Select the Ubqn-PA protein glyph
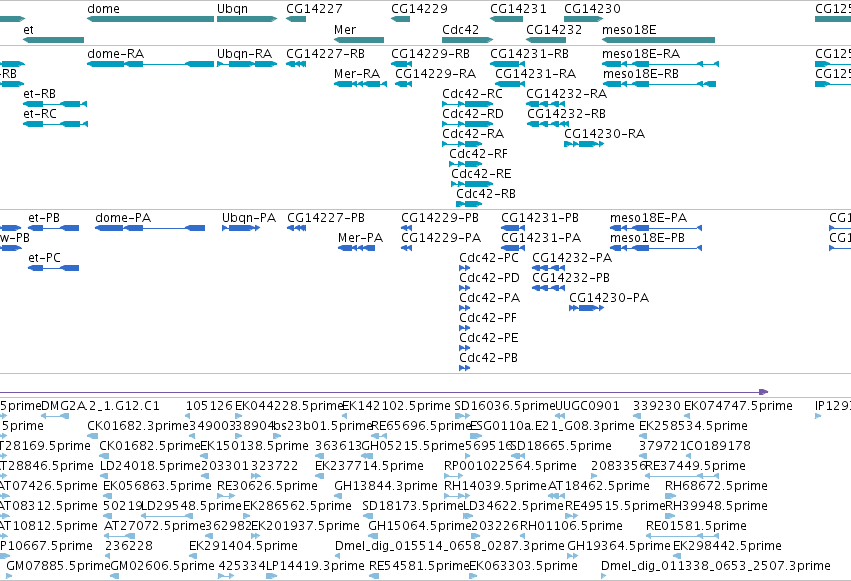This screenshot has width=851, height=581. click(x=241, y=228)
